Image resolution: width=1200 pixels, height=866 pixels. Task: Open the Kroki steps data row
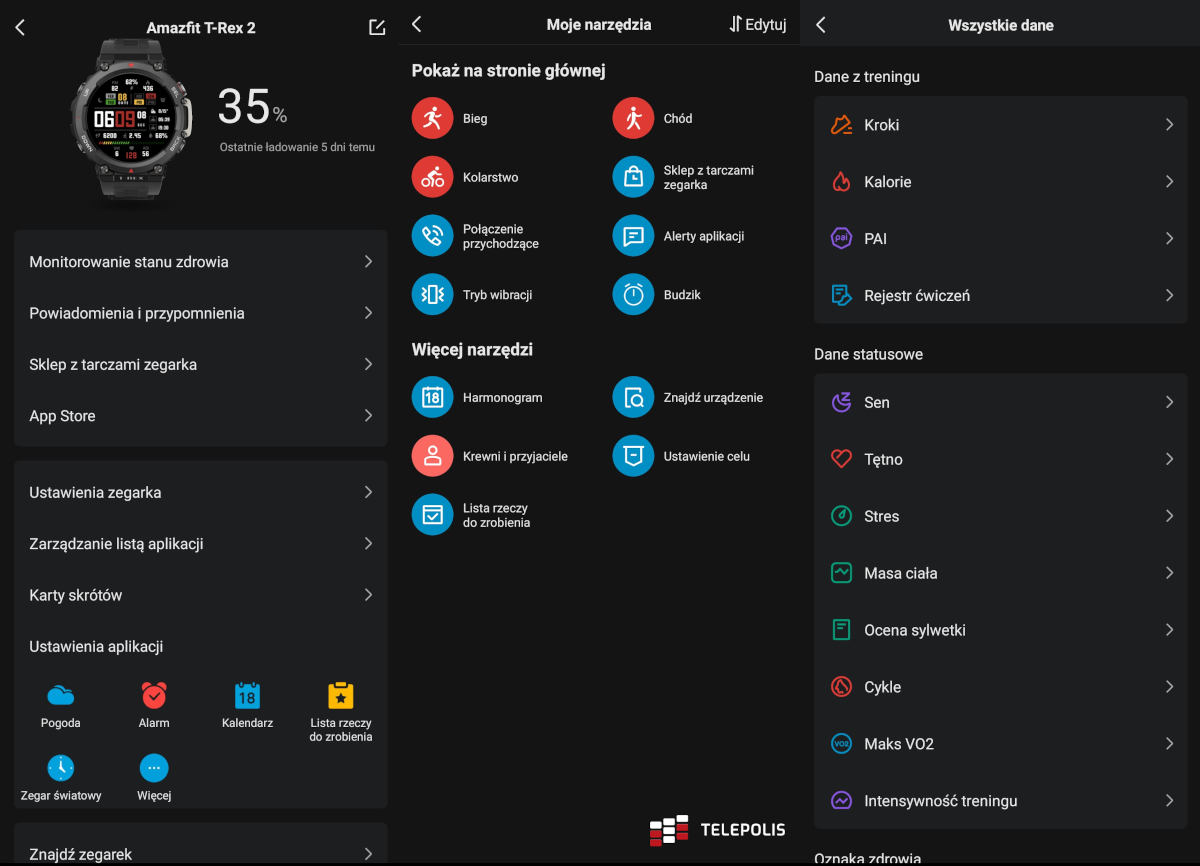[1000, 125]
